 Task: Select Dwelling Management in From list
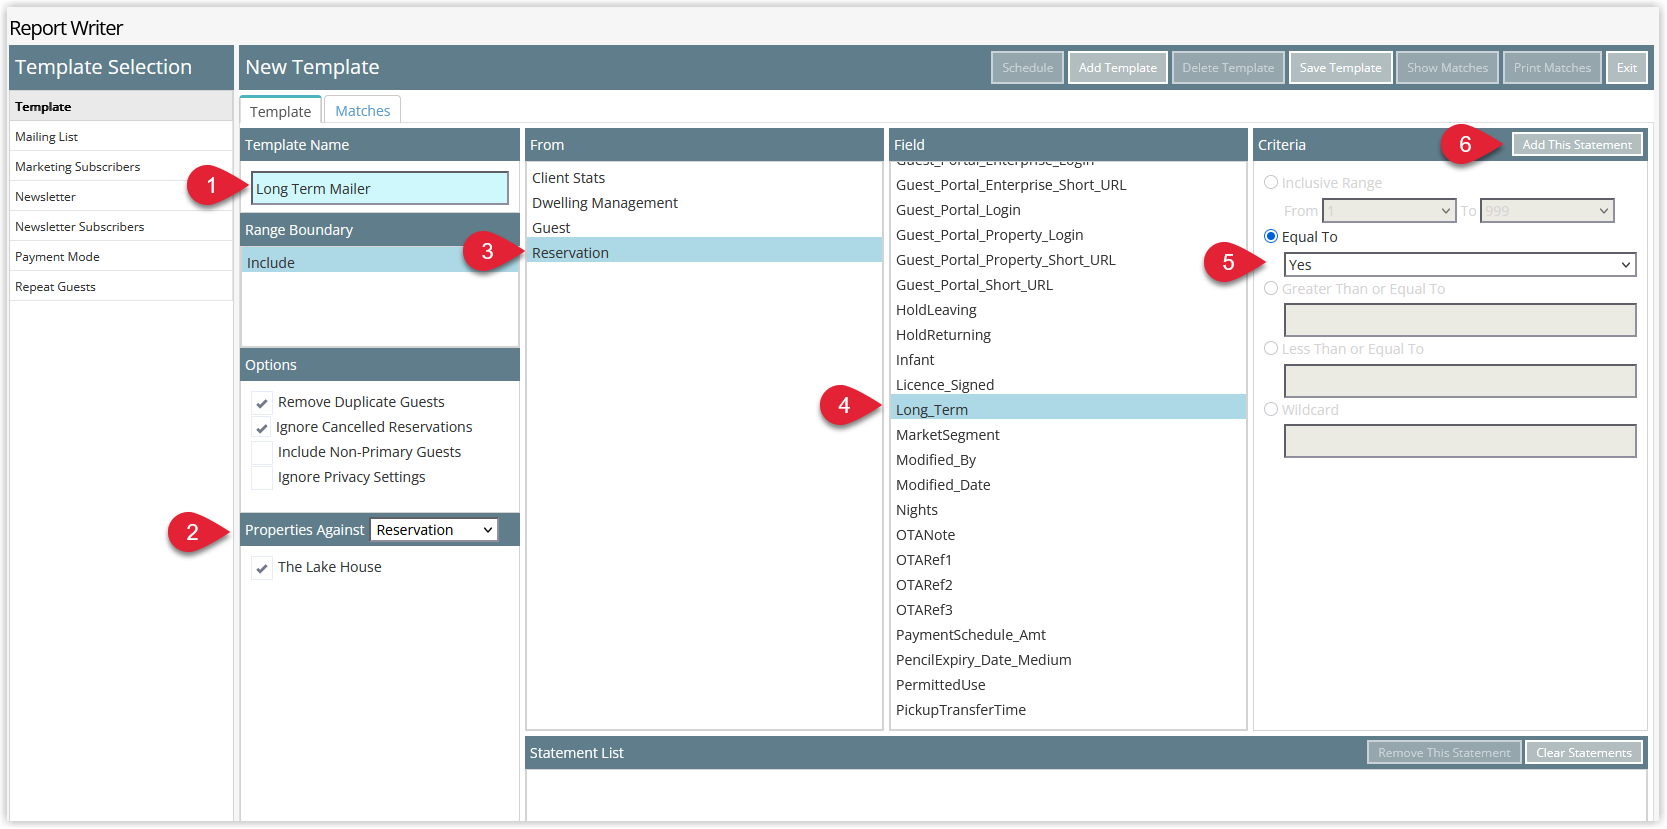click(704, 203)
